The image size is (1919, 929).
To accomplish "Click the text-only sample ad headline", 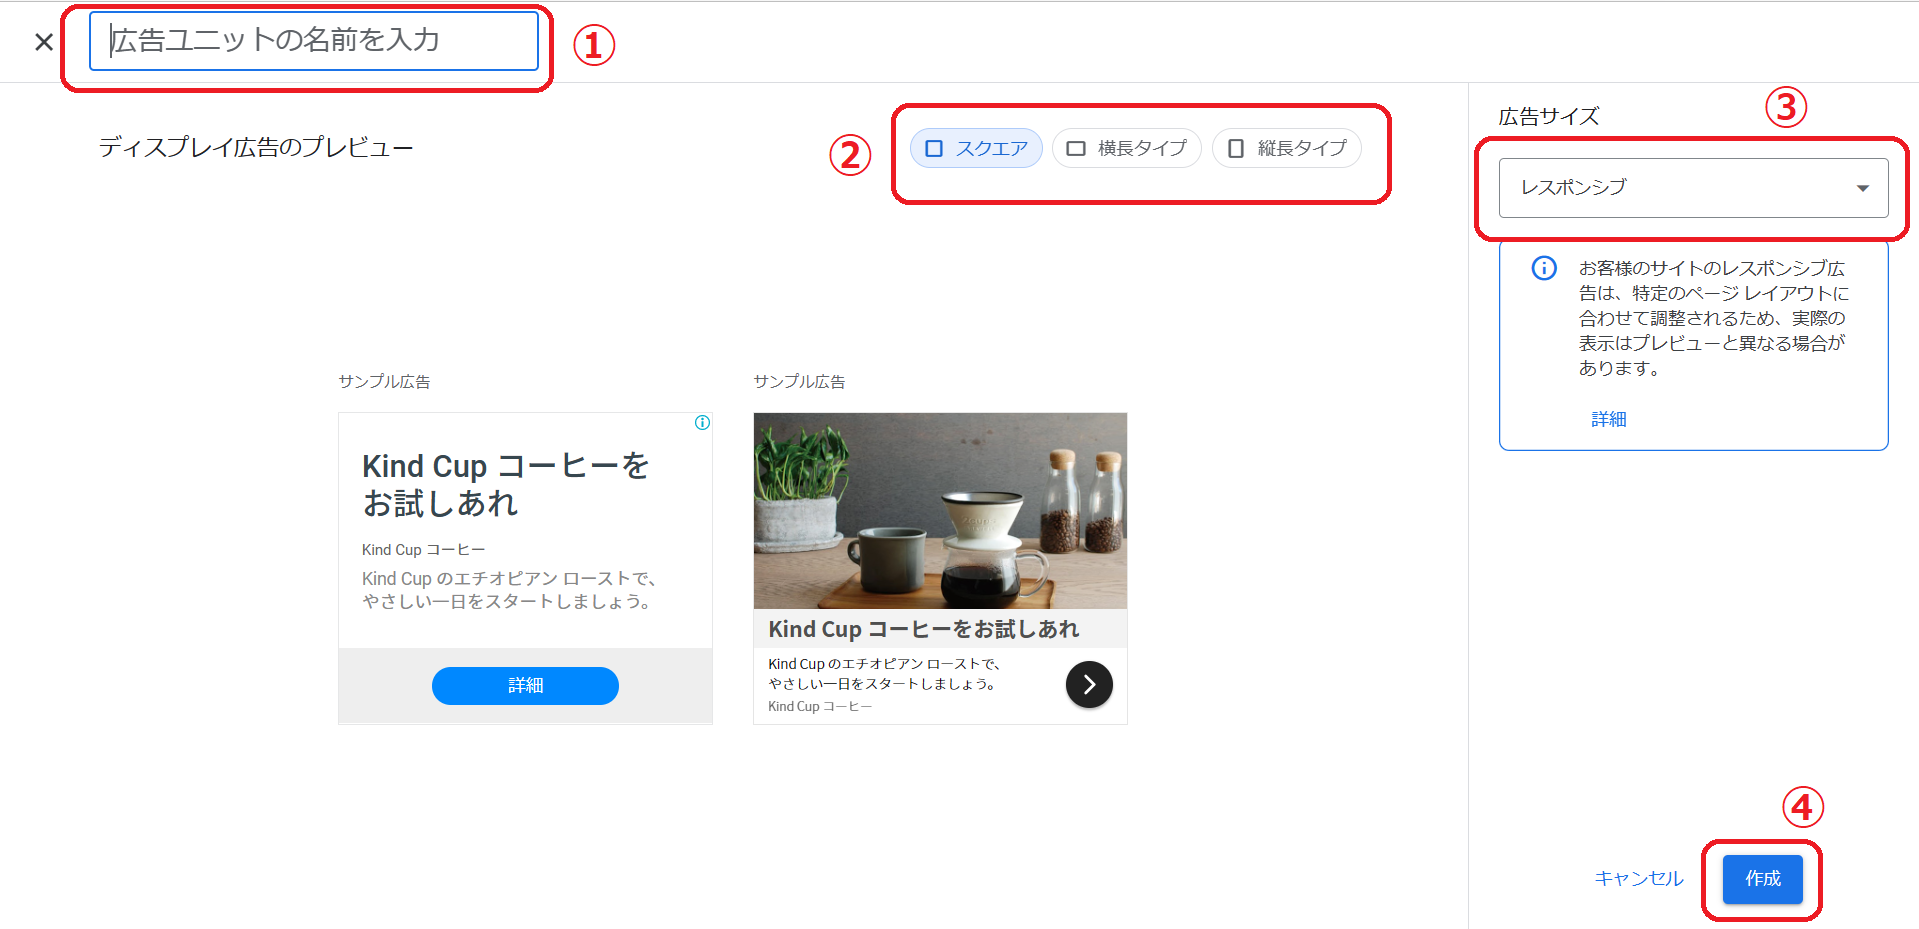I will [x=506, y=484].
